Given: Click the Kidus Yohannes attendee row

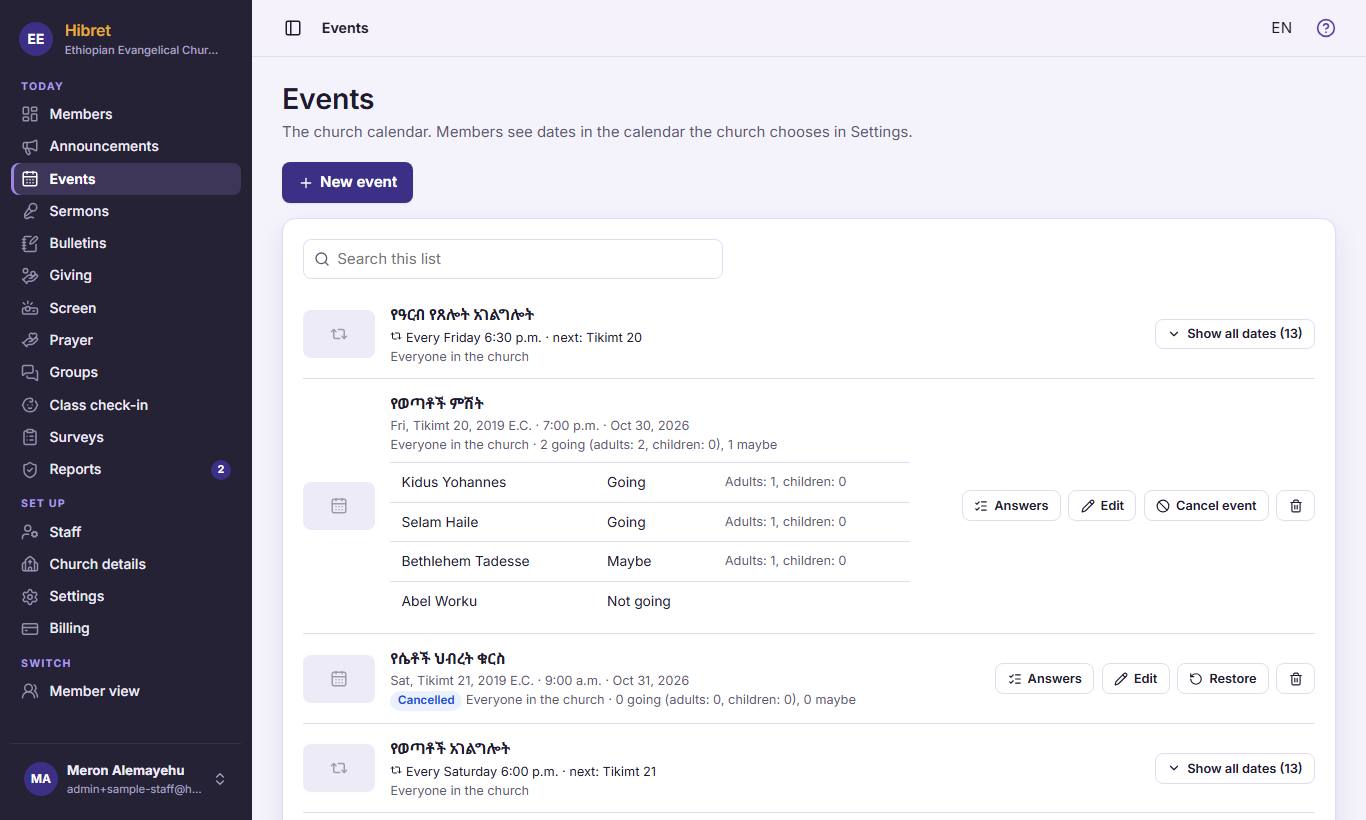Looking at the screenshot, I should pos(650,482).
